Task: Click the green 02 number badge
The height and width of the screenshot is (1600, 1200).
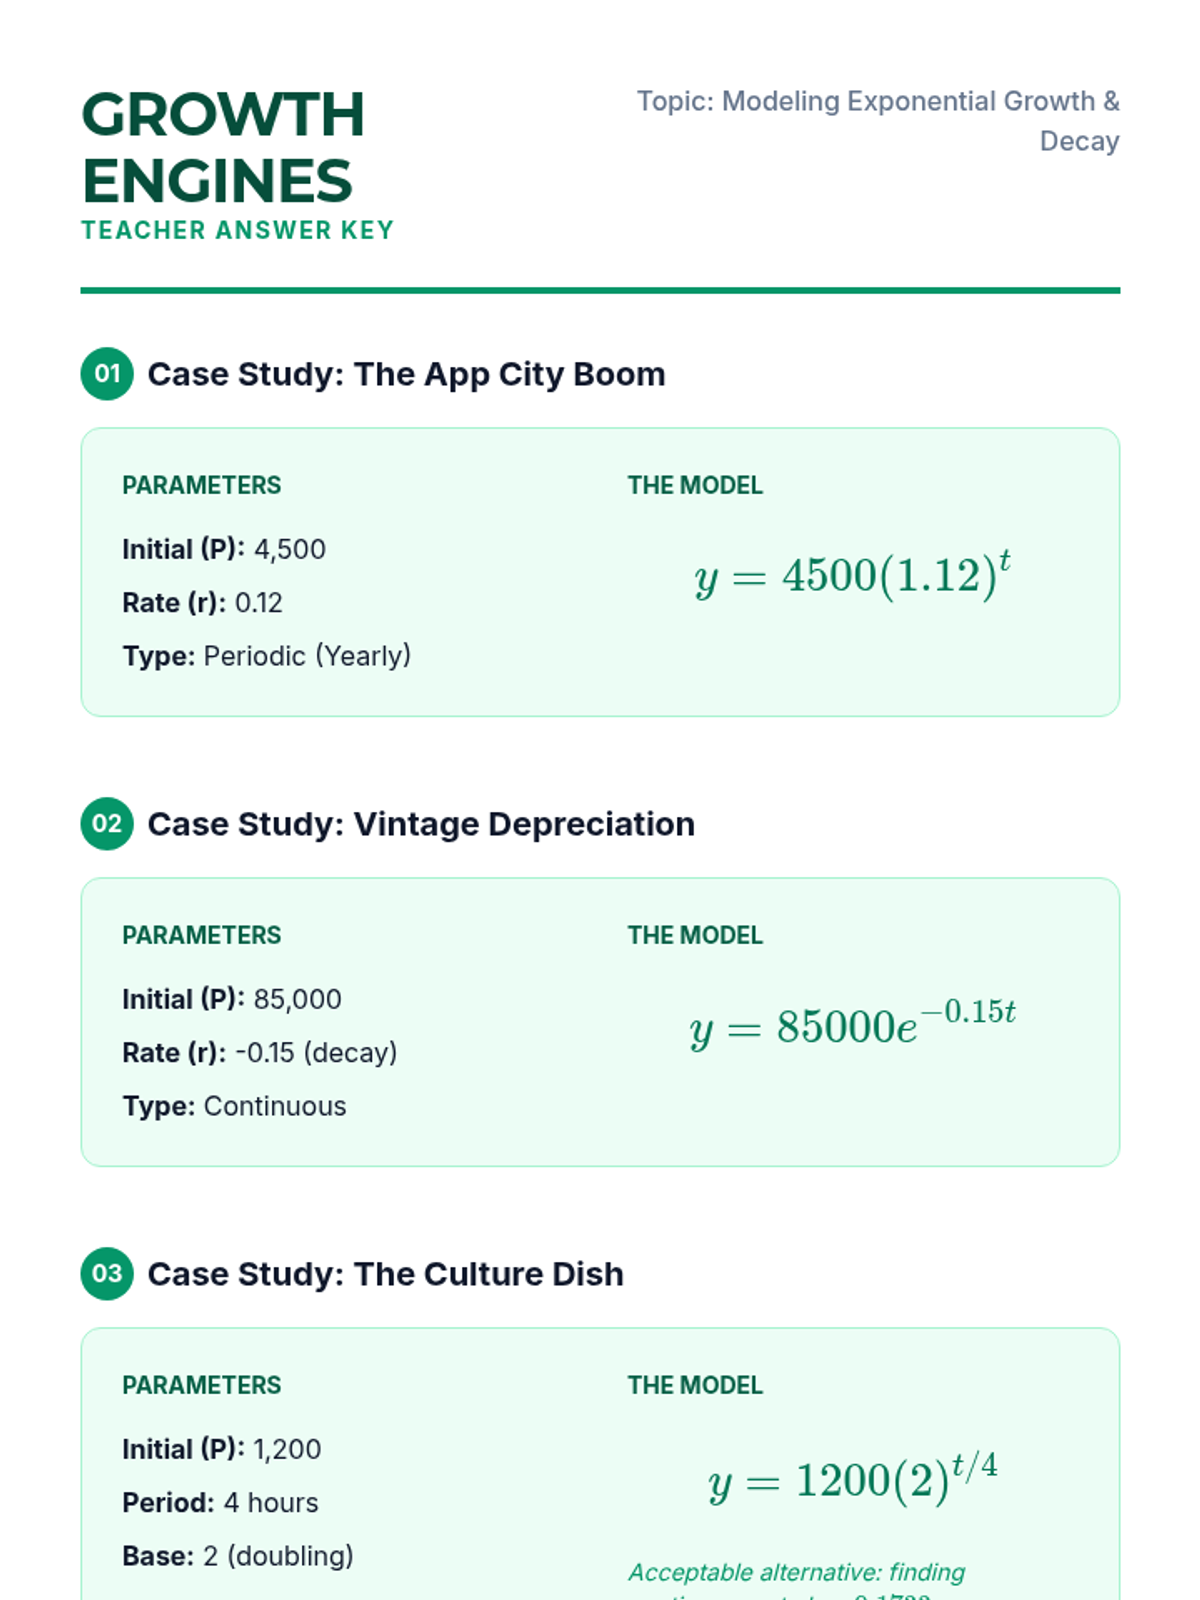Action: tap(107, 824)
